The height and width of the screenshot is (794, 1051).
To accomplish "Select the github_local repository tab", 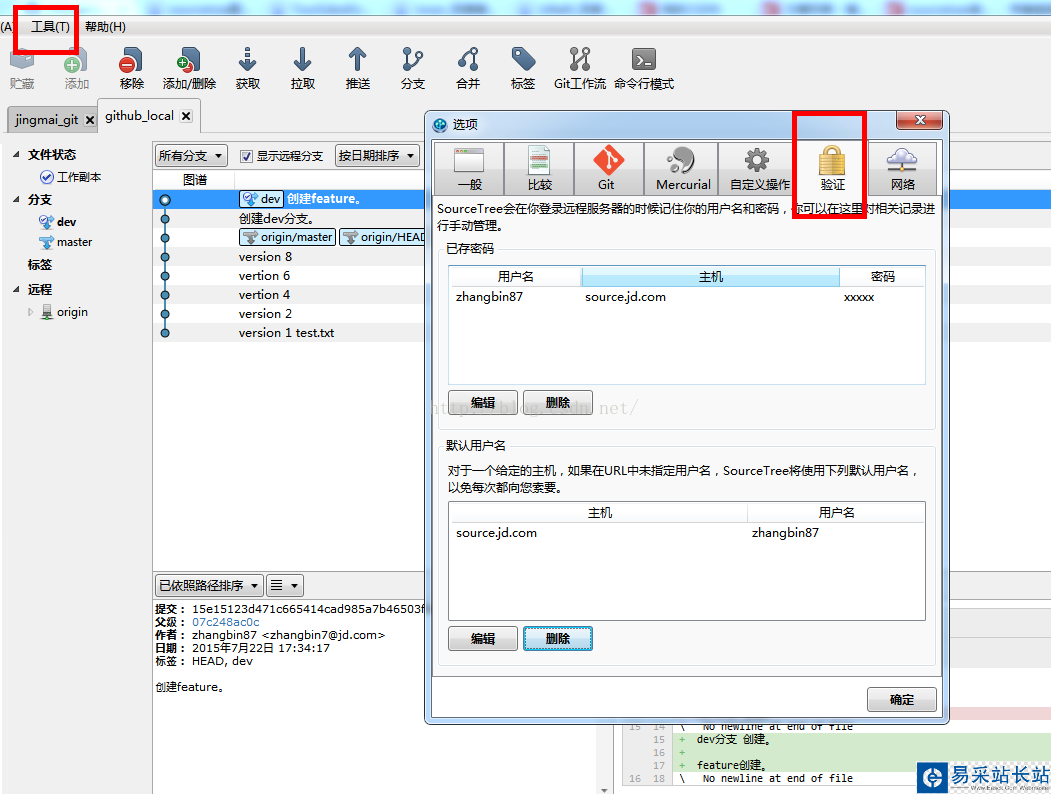I will pyautogui.click(x=139, y=116).
